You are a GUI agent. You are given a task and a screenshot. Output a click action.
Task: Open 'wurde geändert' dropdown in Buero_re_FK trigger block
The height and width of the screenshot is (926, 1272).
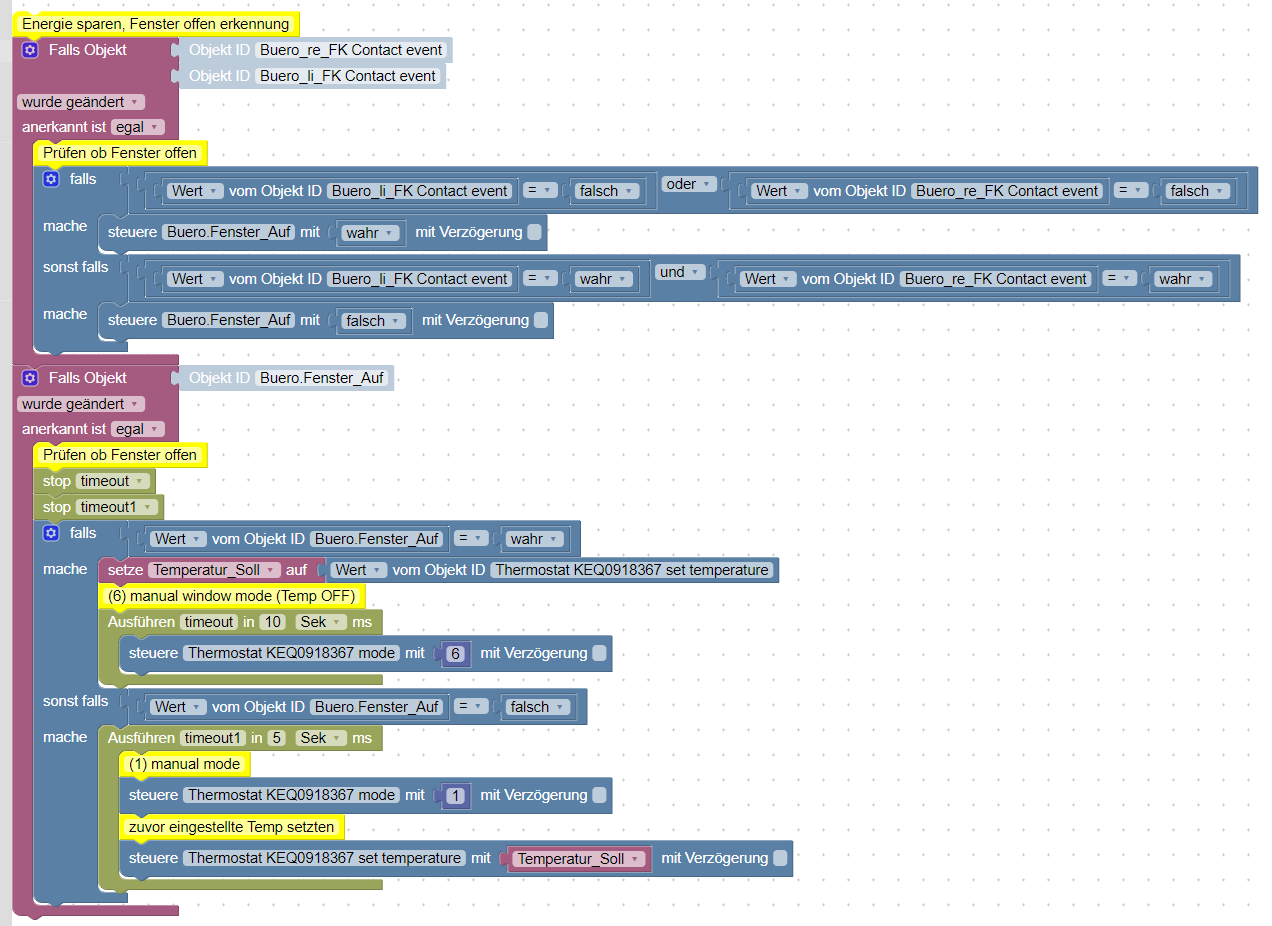[81, 102]
